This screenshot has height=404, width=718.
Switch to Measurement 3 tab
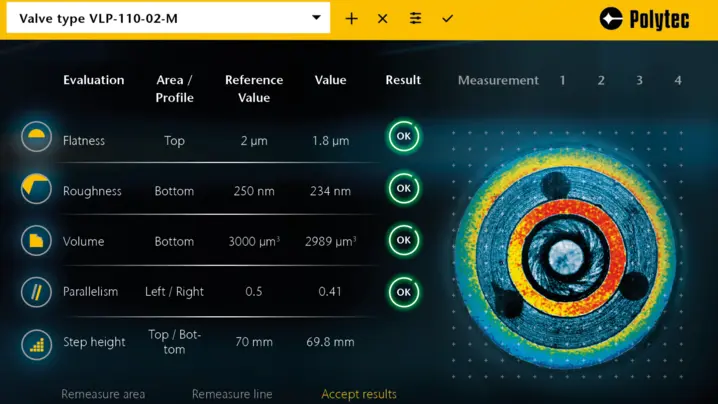639,80
